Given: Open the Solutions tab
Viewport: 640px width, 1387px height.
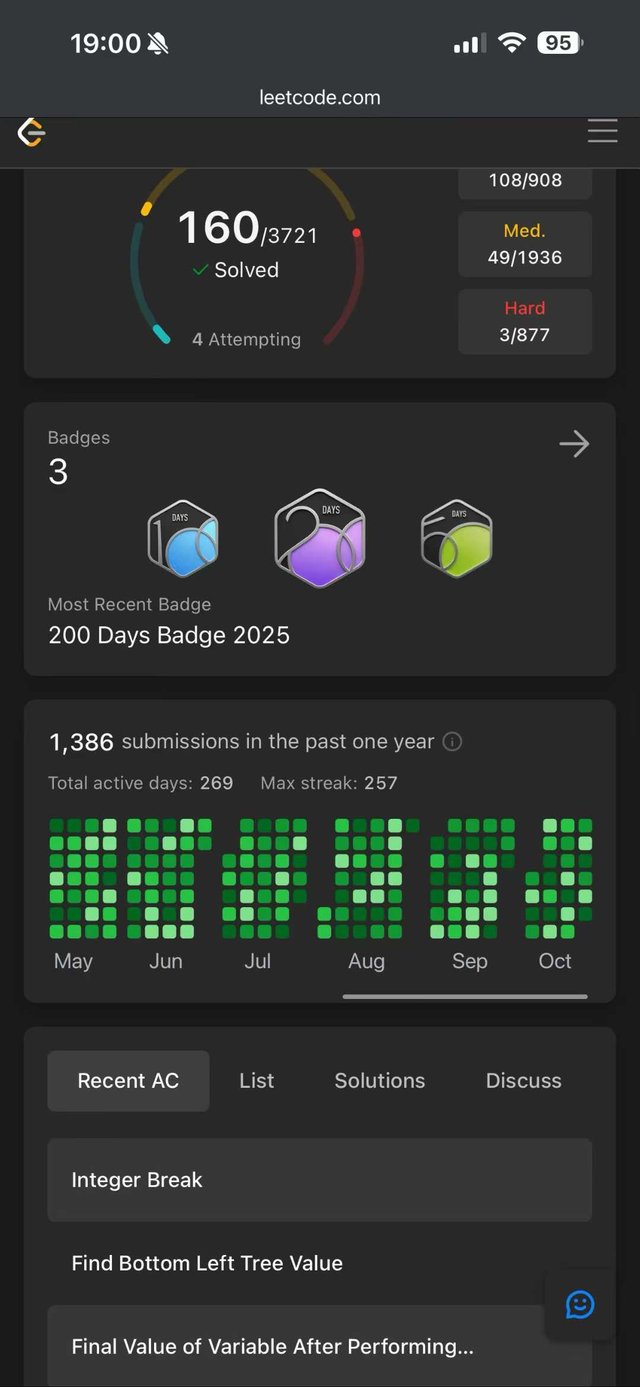Looking at the screenshot, I should [x=380, y=1081].
